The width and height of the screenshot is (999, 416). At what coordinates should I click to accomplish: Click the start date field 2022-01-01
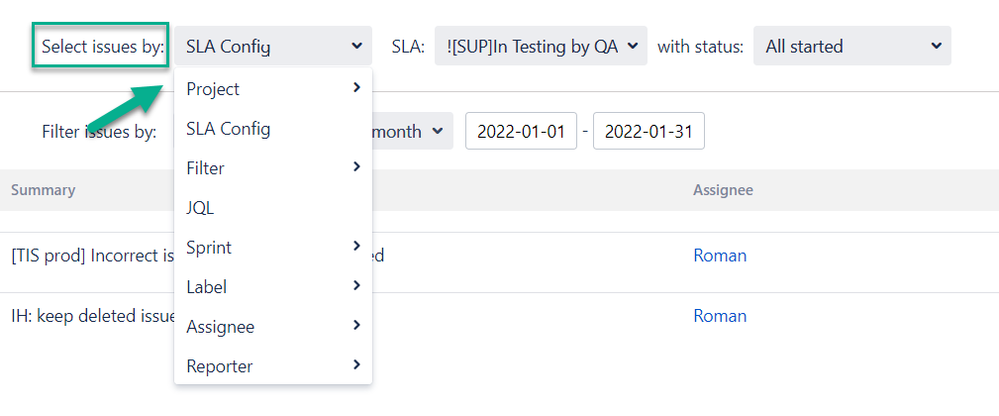[x=521, y=131]
